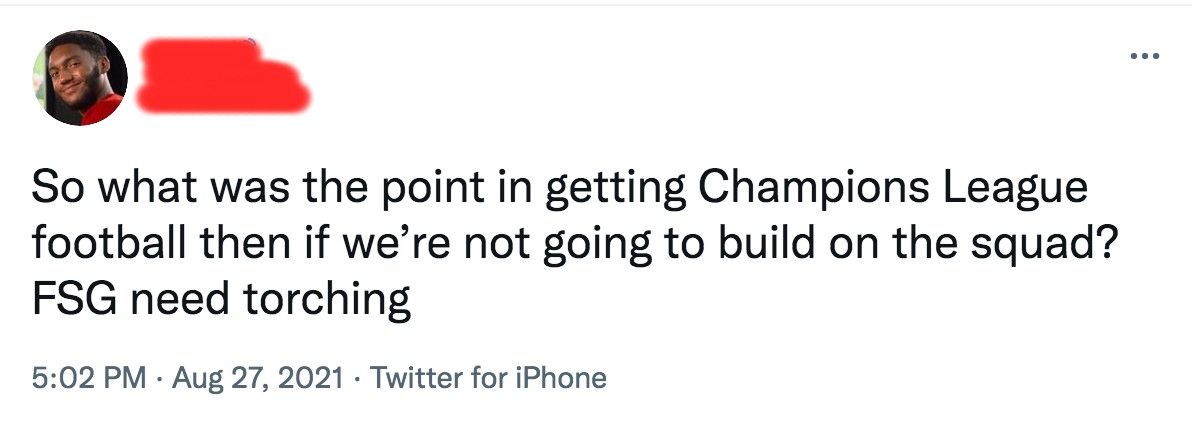Click the word need in last line
Viewport: 1192px width, 426px height.
[179, 299]
